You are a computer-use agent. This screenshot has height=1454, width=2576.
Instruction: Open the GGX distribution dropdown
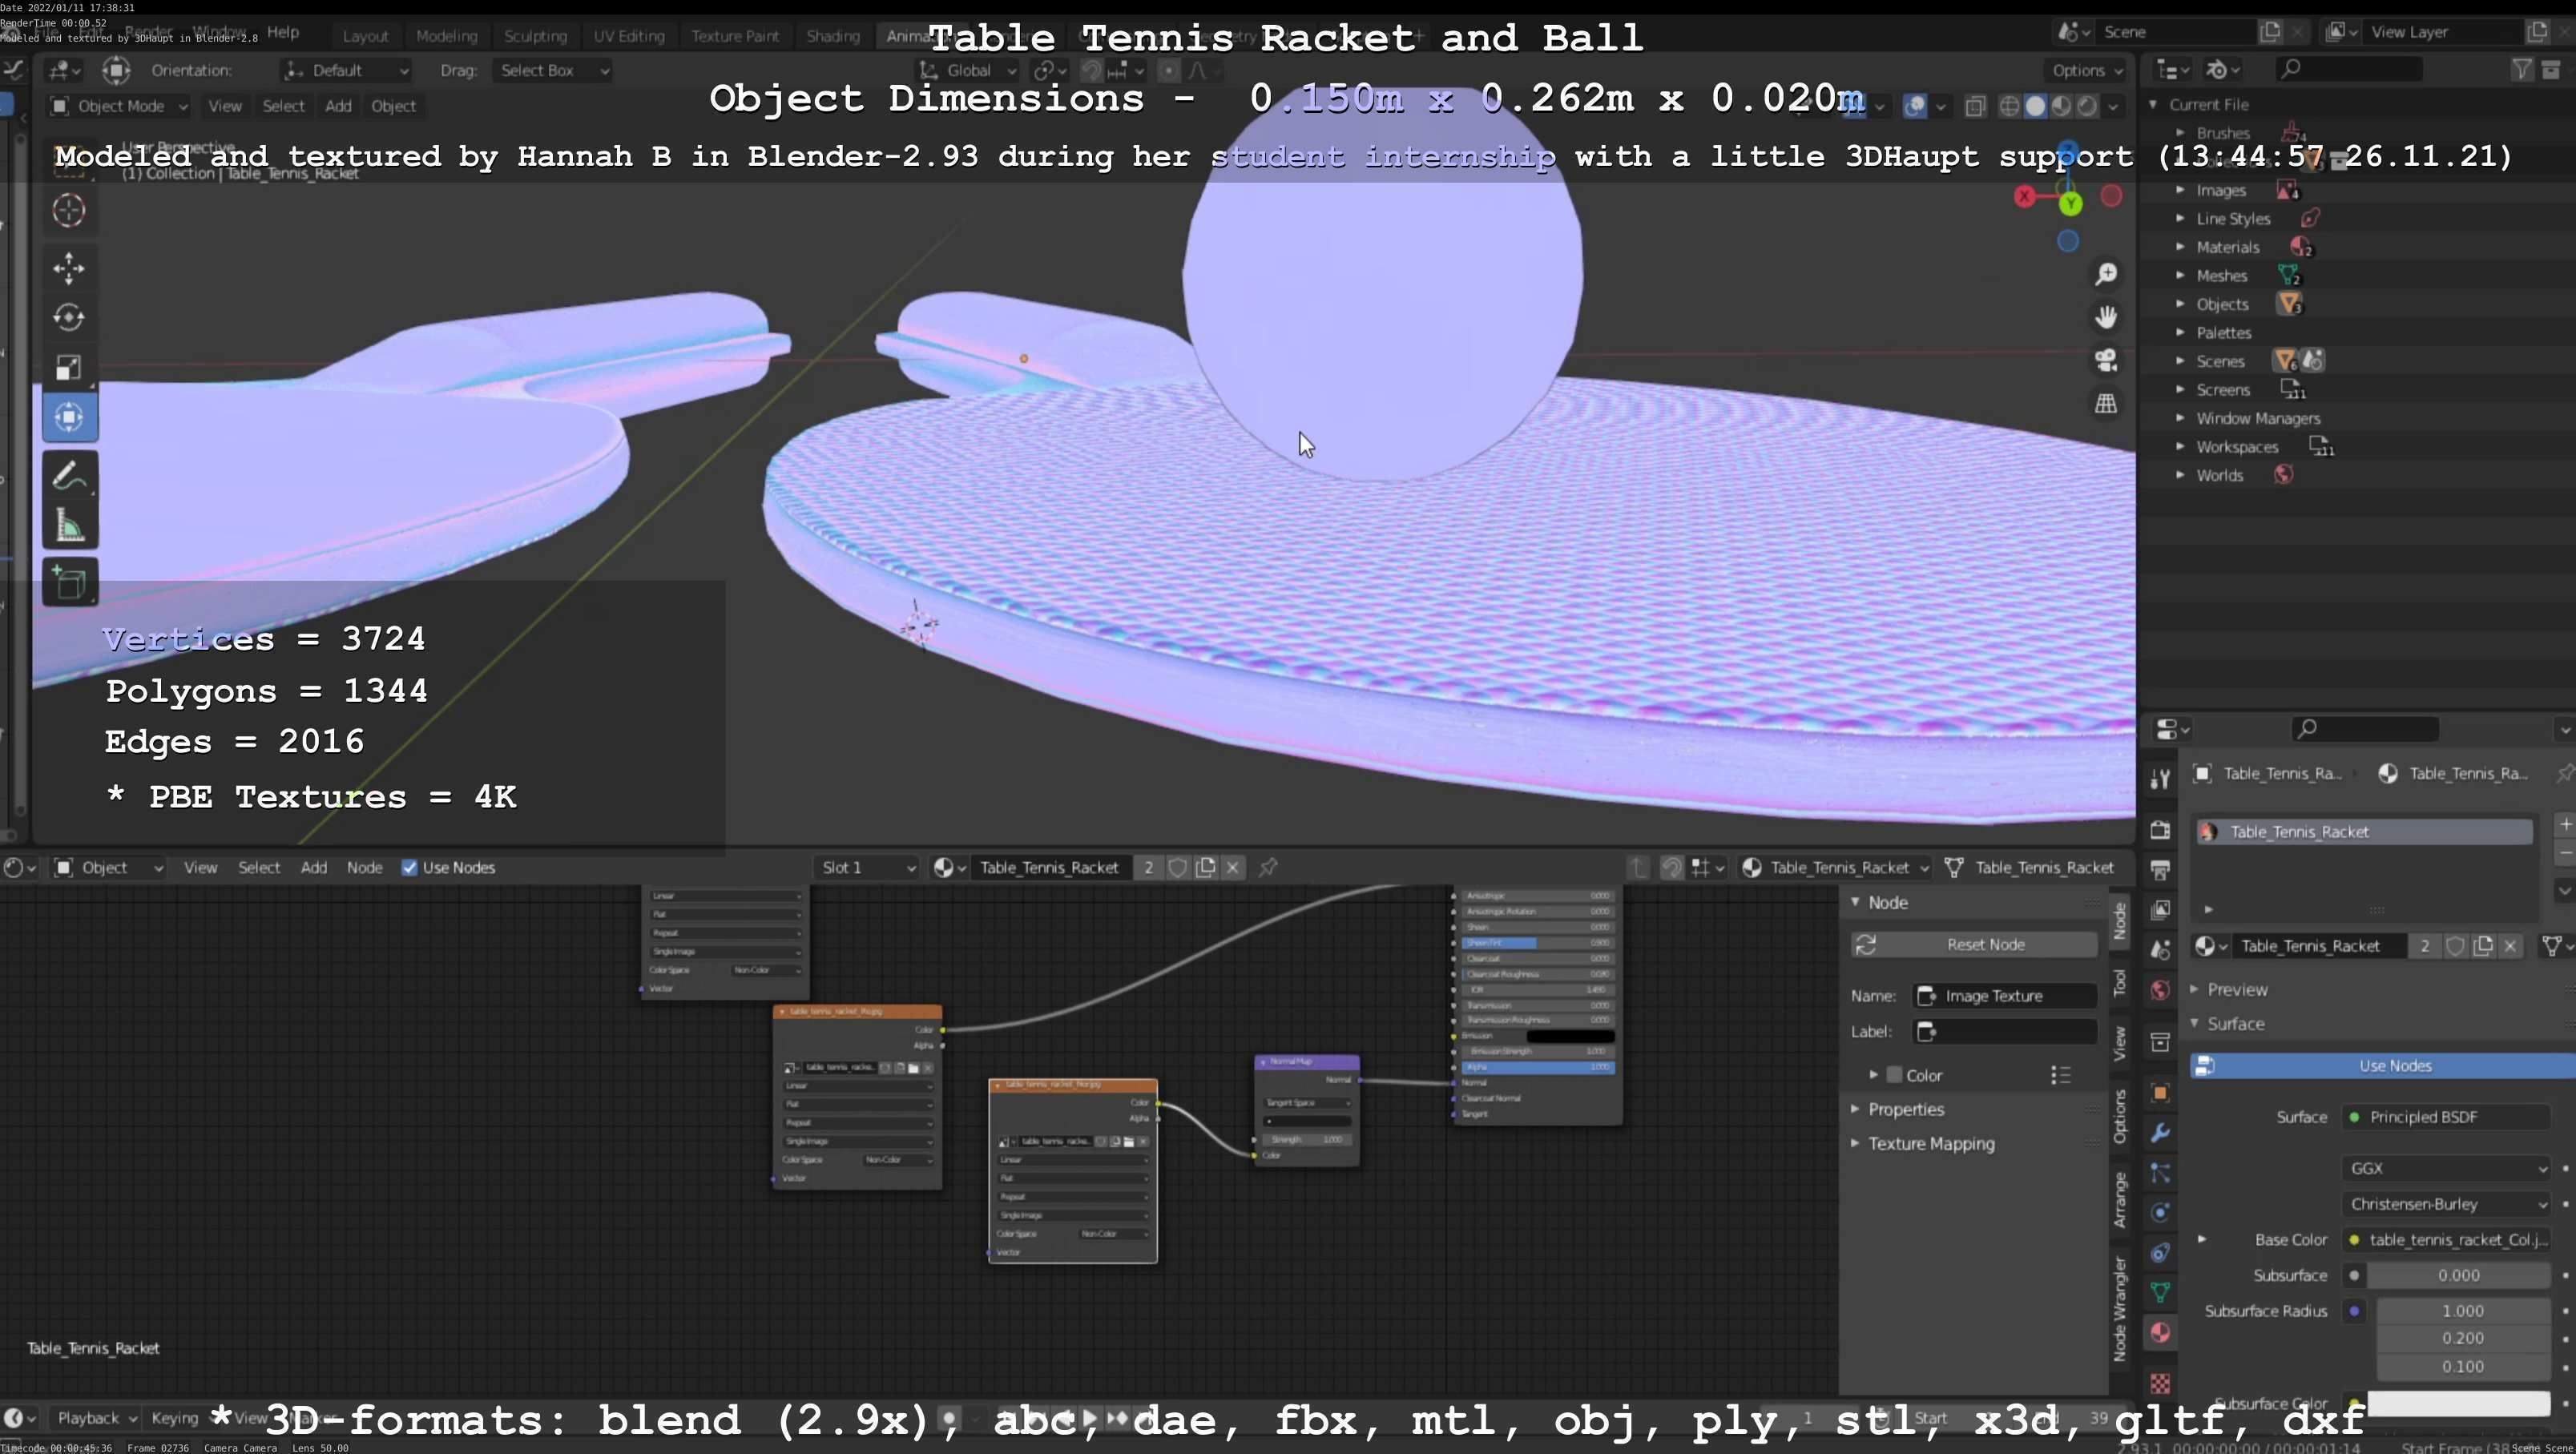(2445, 1168)
